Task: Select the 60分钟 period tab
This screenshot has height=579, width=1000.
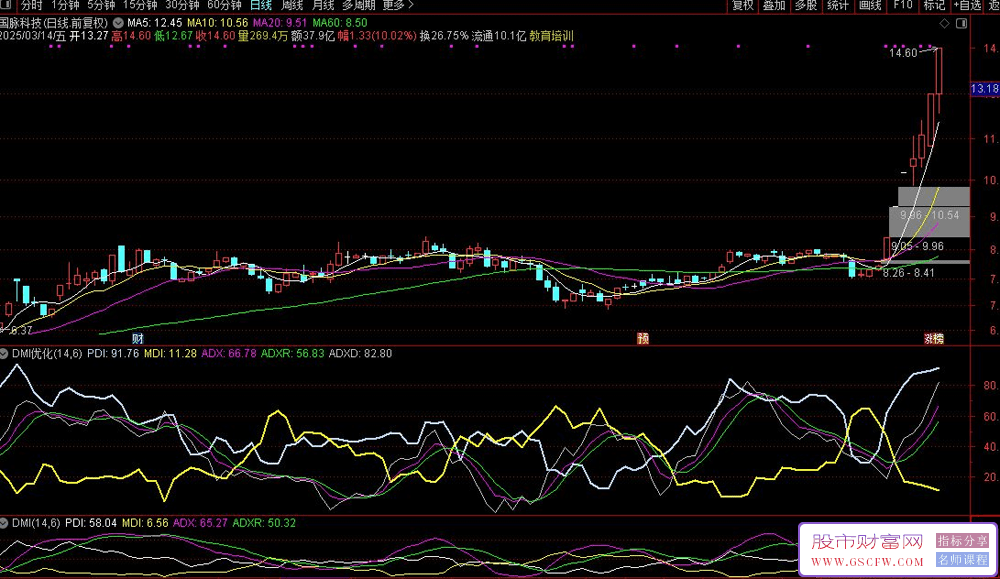Action: click(224, 6)
